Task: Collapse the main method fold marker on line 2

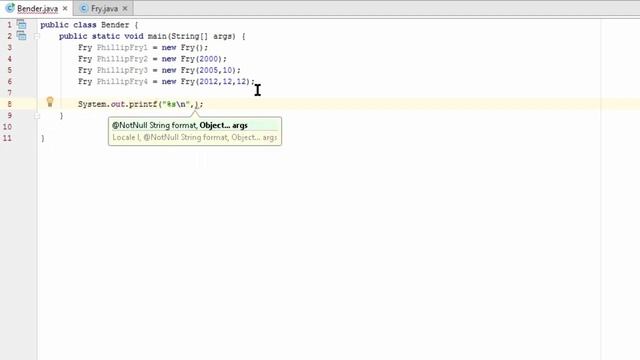Action: (x=37, y=36)
